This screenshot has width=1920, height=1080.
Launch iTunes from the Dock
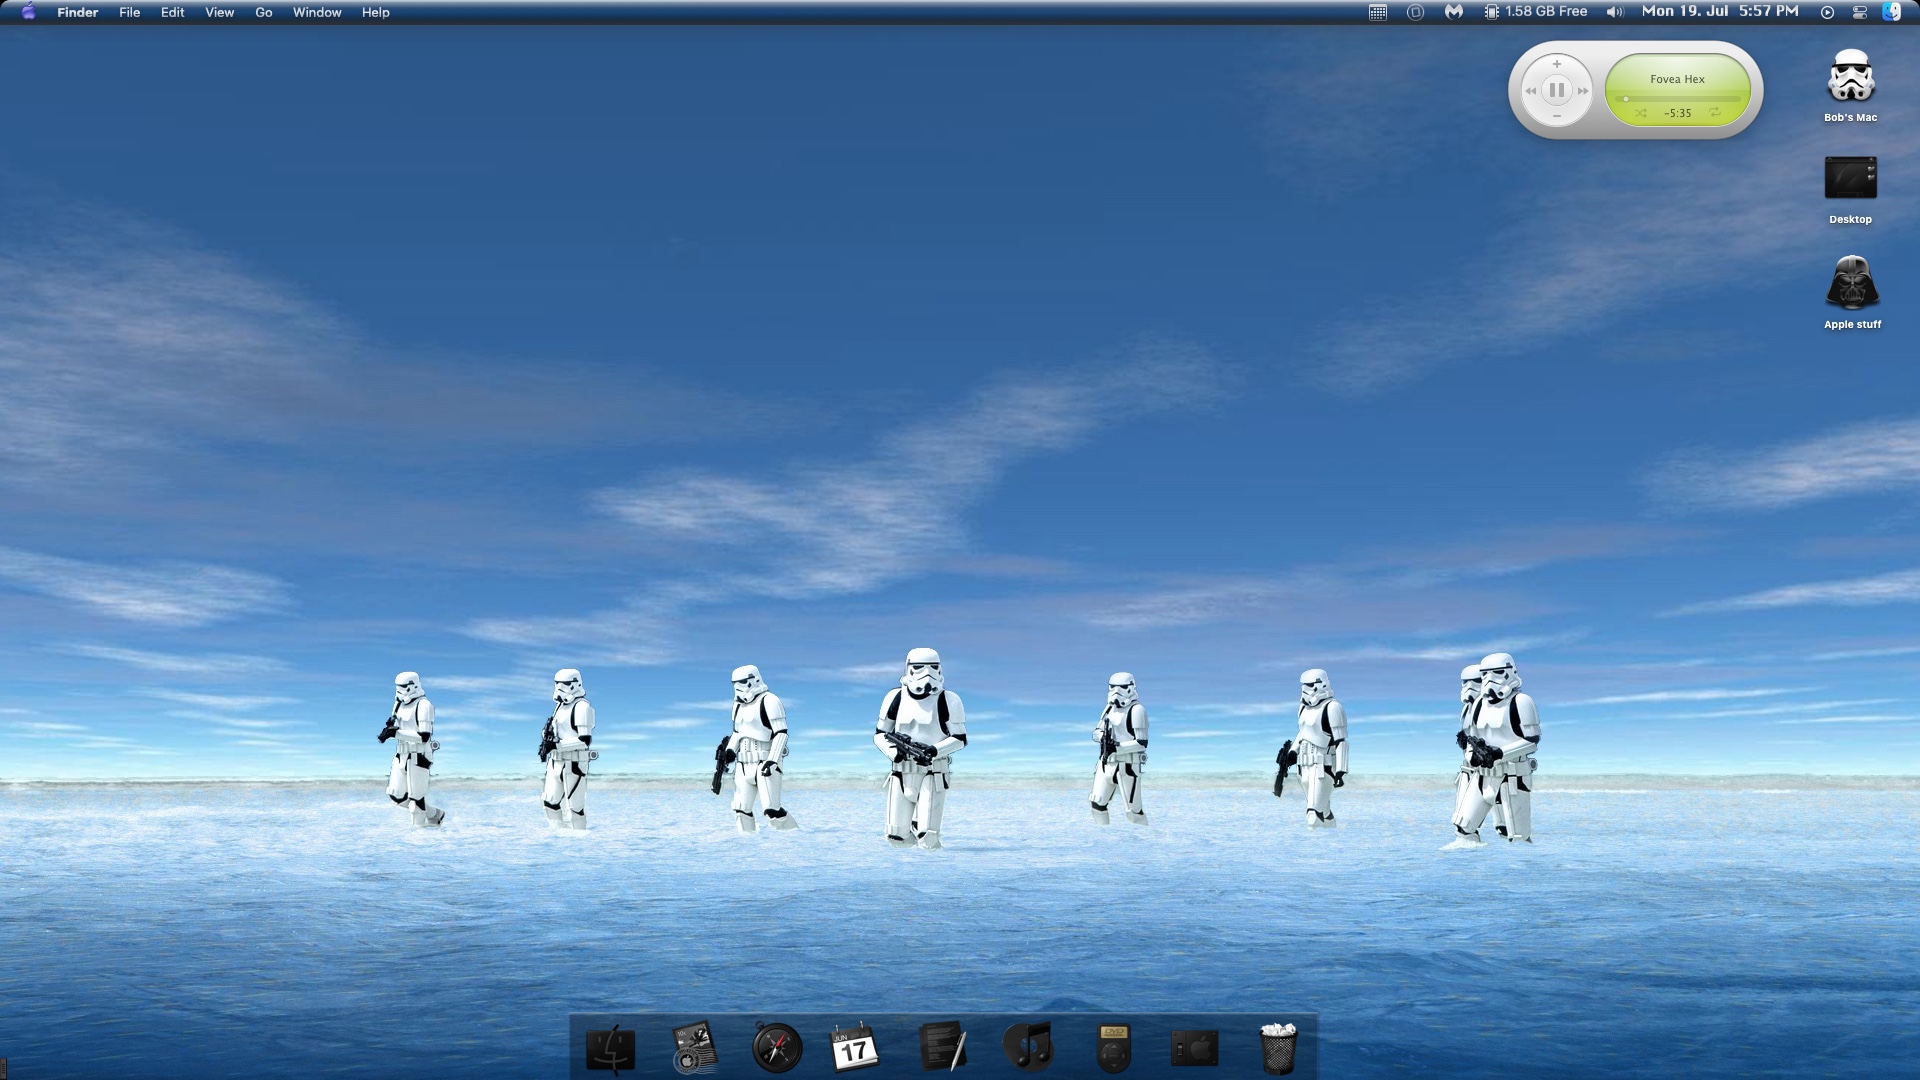click(1027, 1047)
